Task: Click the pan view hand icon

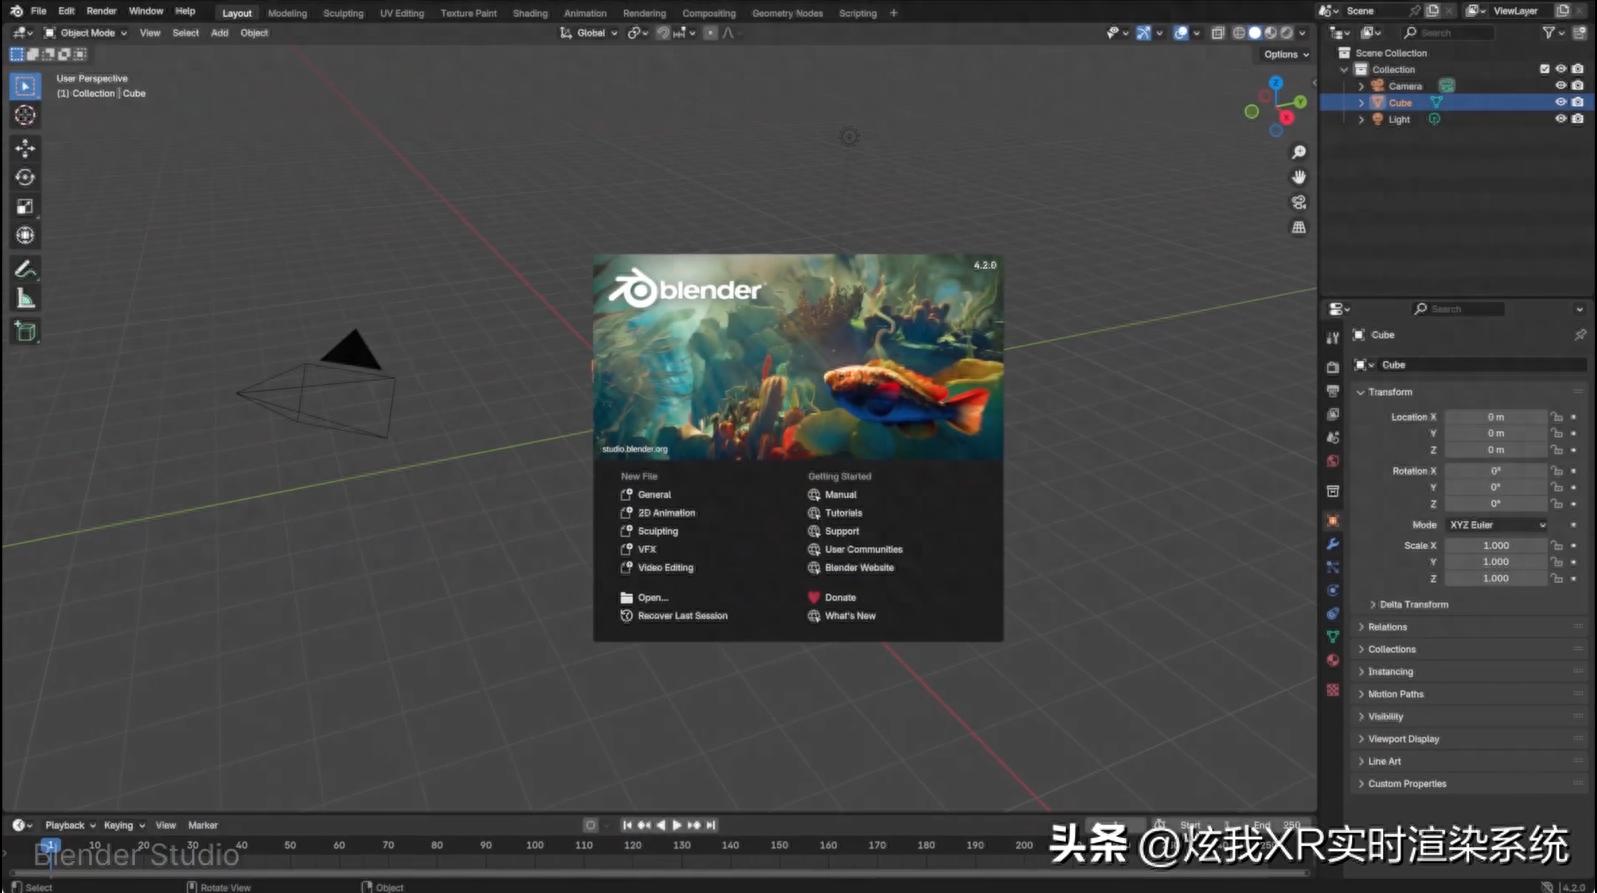Action: 1299,177
